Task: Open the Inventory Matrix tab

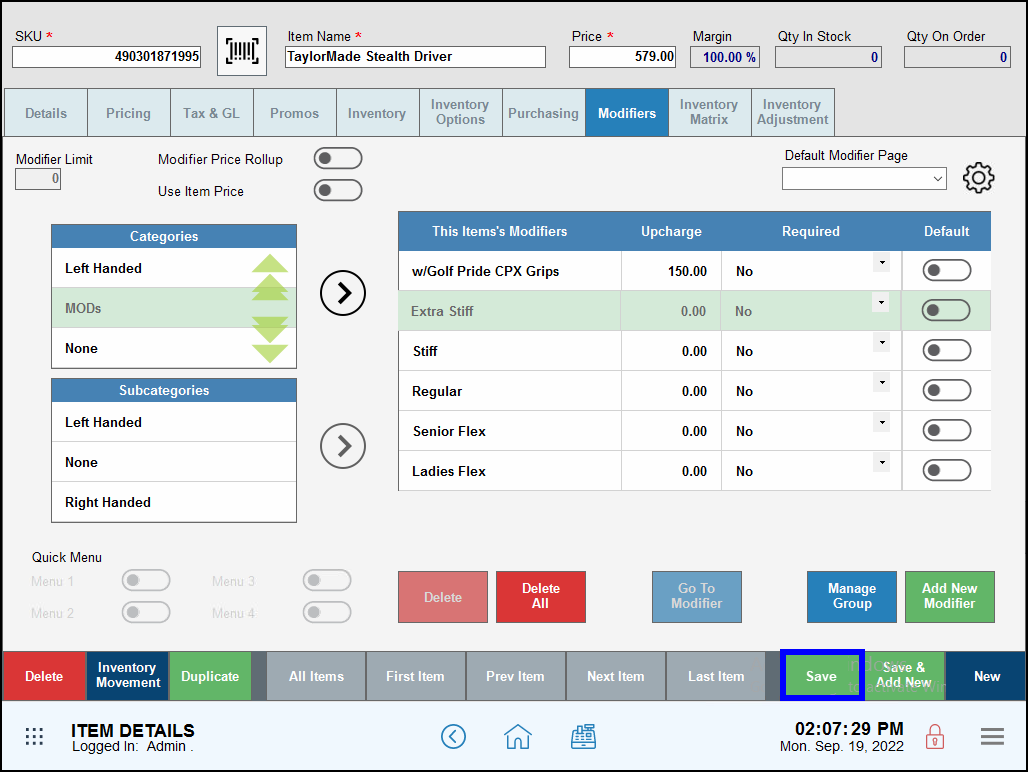Action: point(709,112)
